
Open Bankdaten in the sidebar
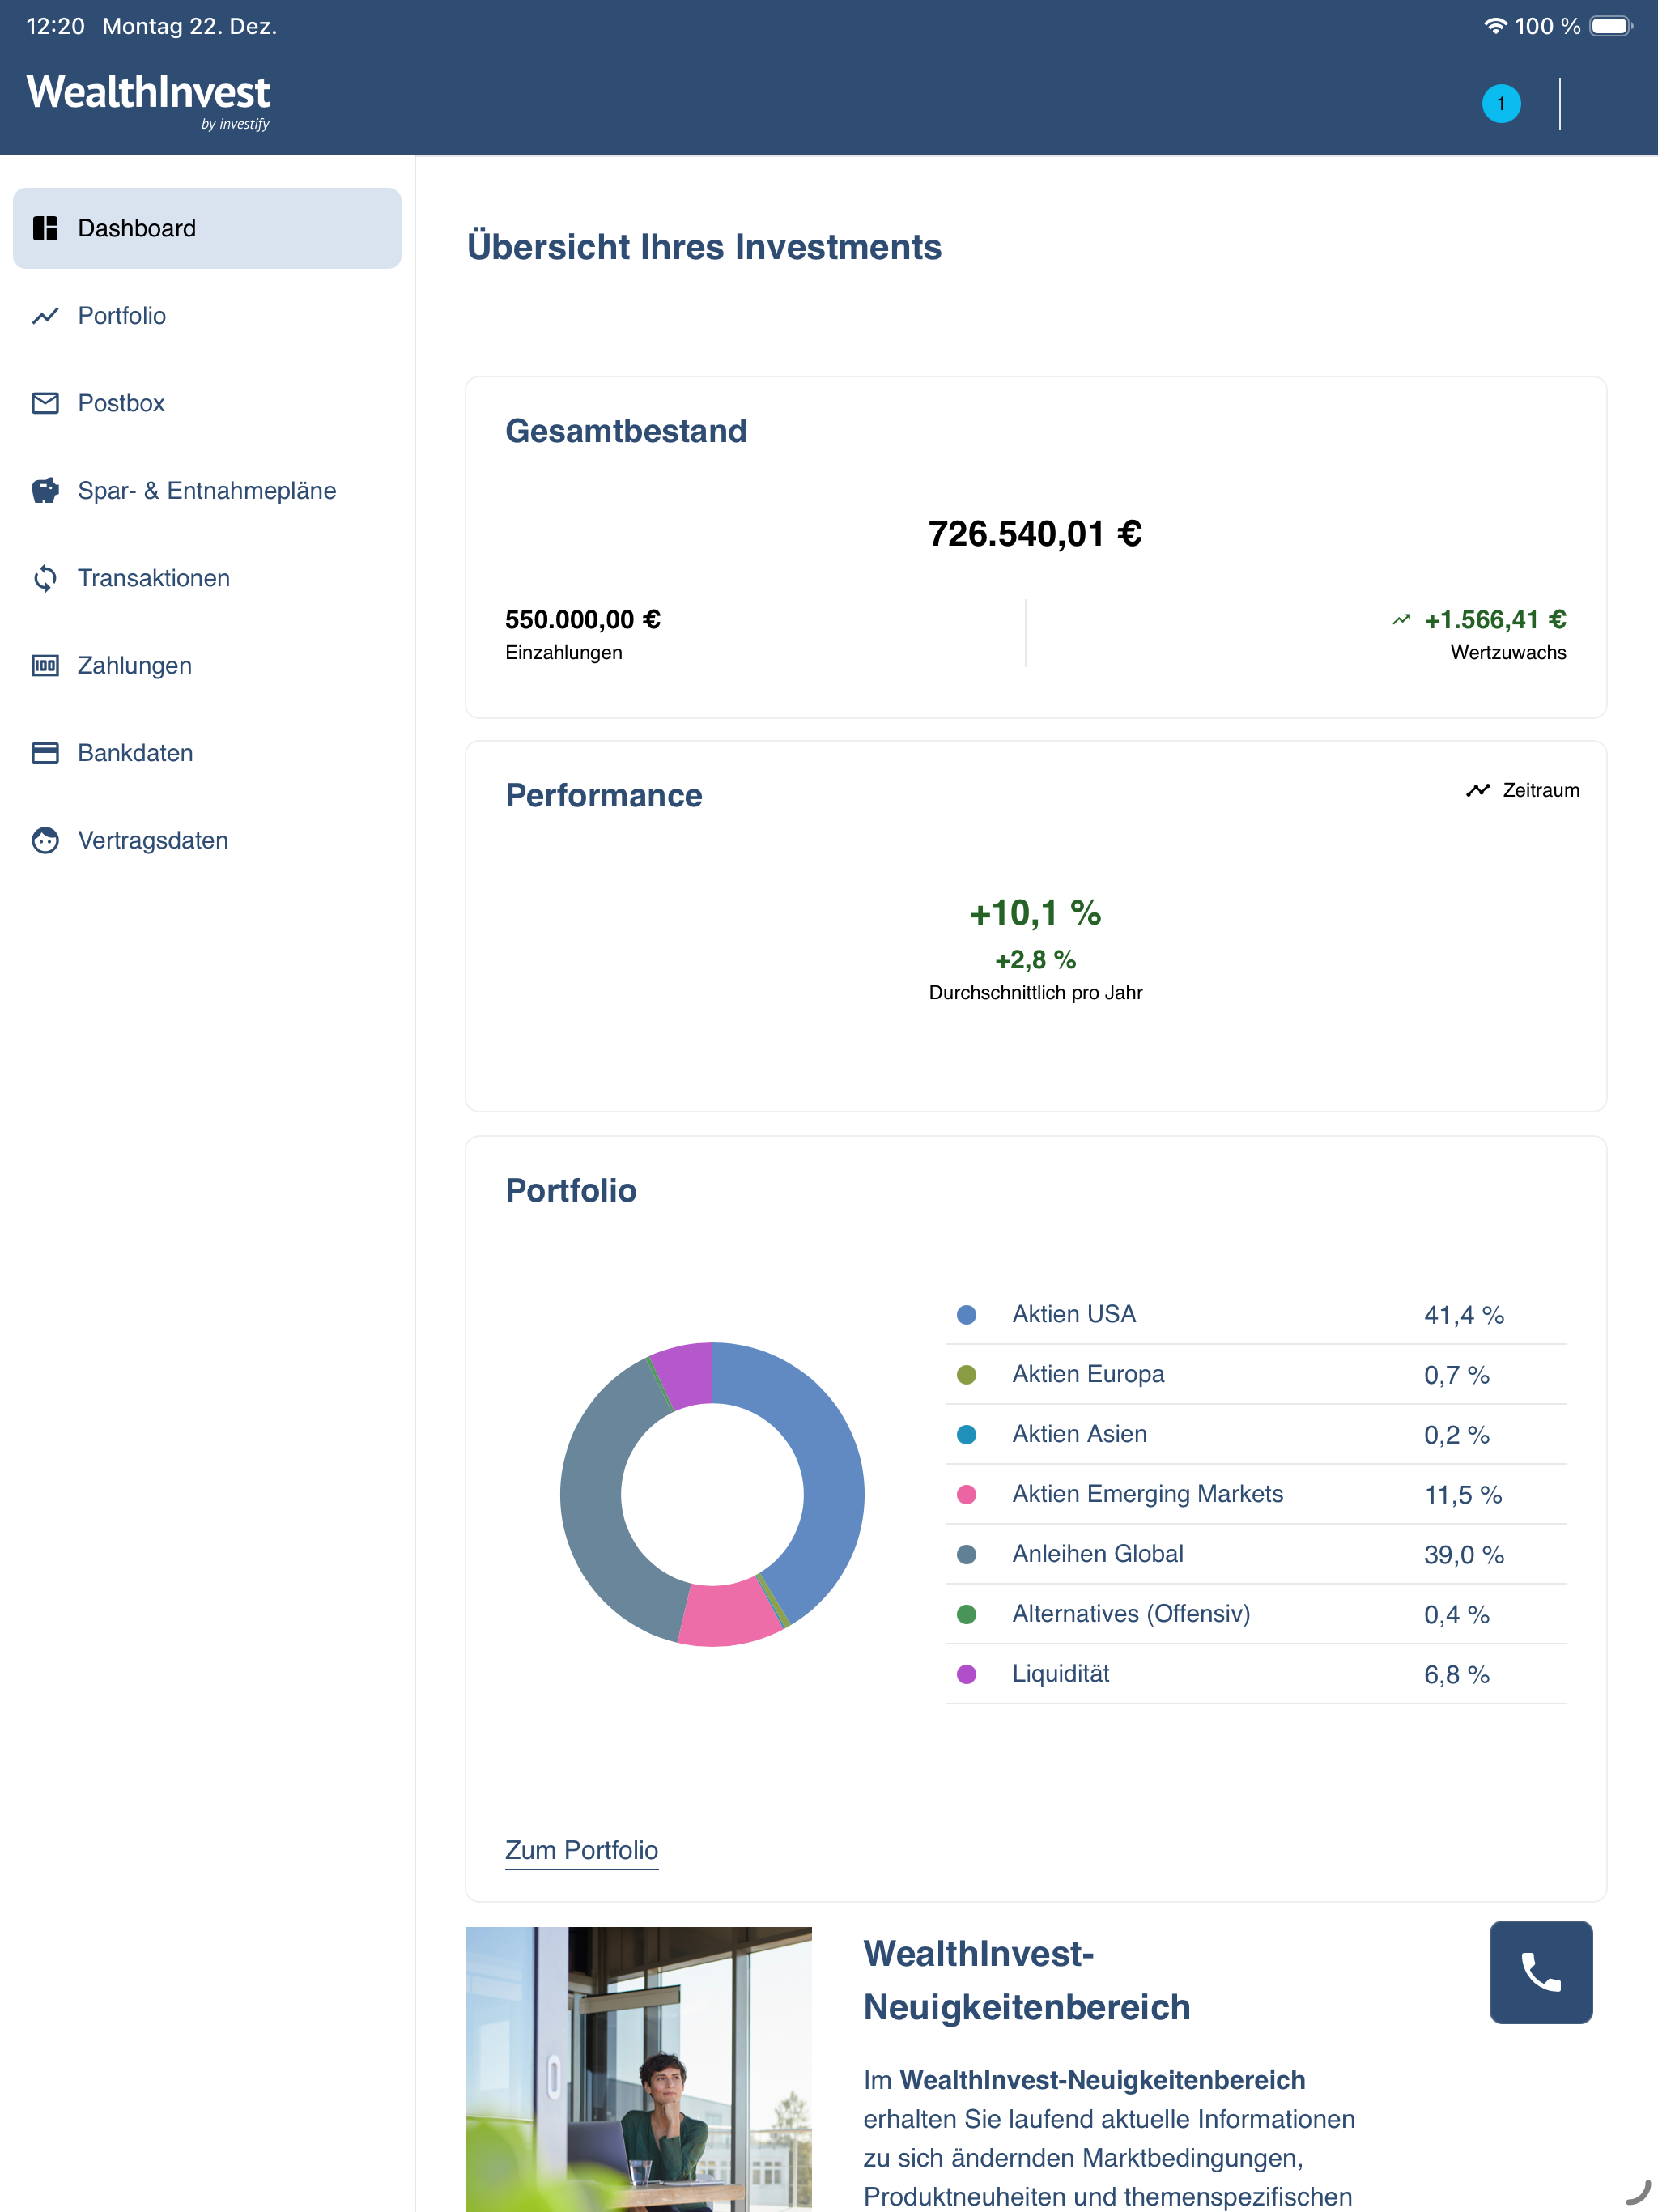(207, 753)
